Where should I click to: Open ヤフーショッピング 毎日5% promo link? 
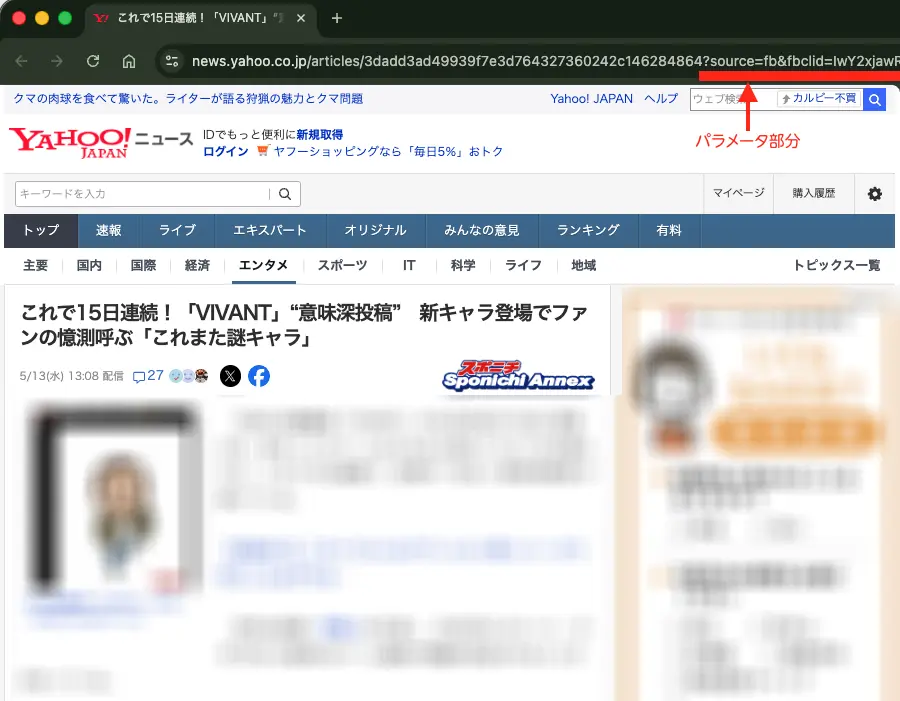388,152
